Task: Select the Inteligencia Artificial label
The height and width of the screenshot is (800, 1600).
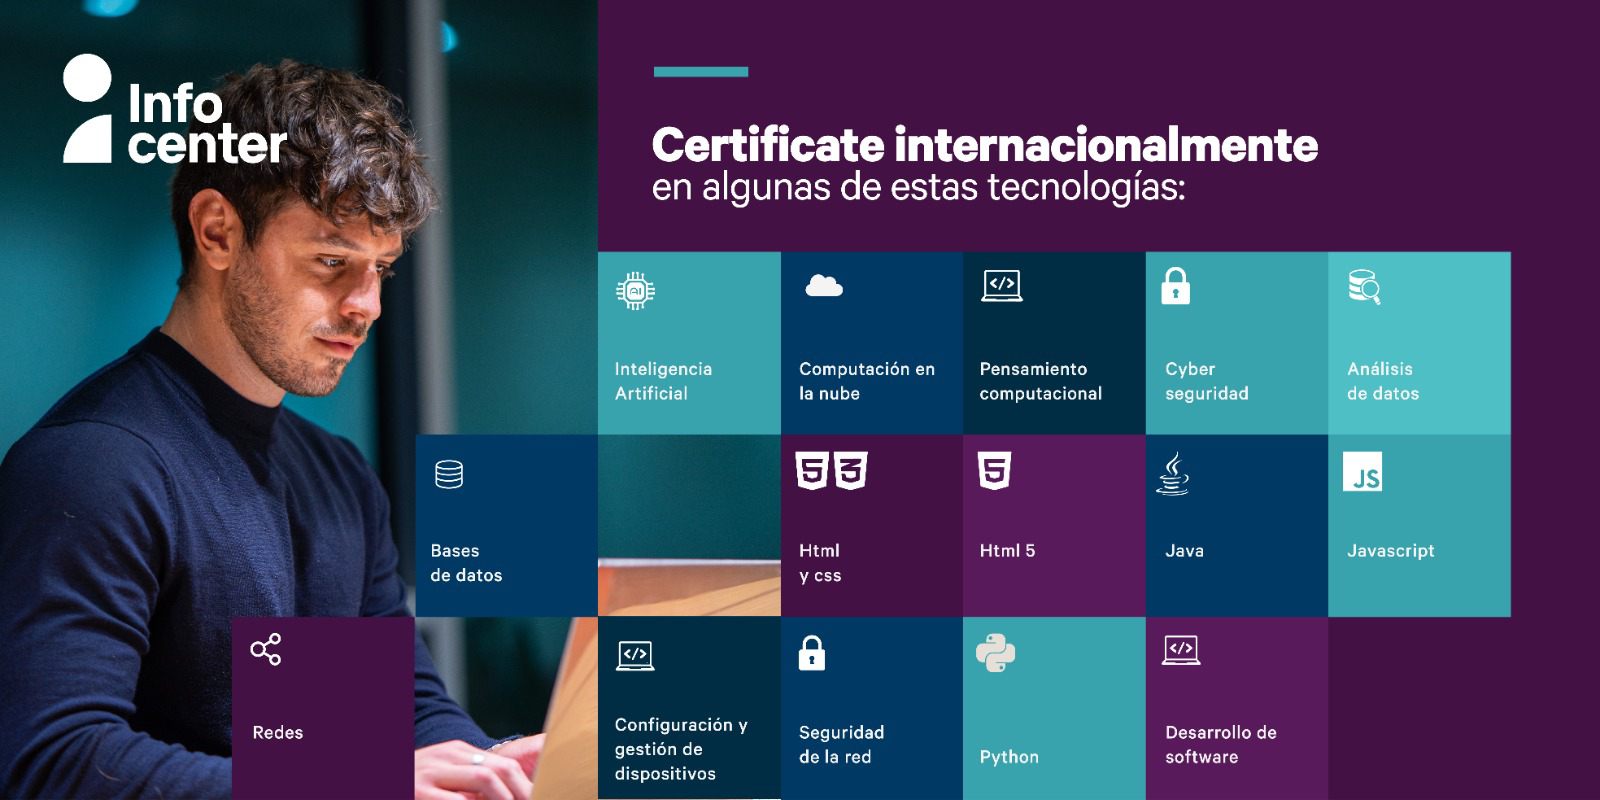Action: pyautogui.click(x=663, y=381)
